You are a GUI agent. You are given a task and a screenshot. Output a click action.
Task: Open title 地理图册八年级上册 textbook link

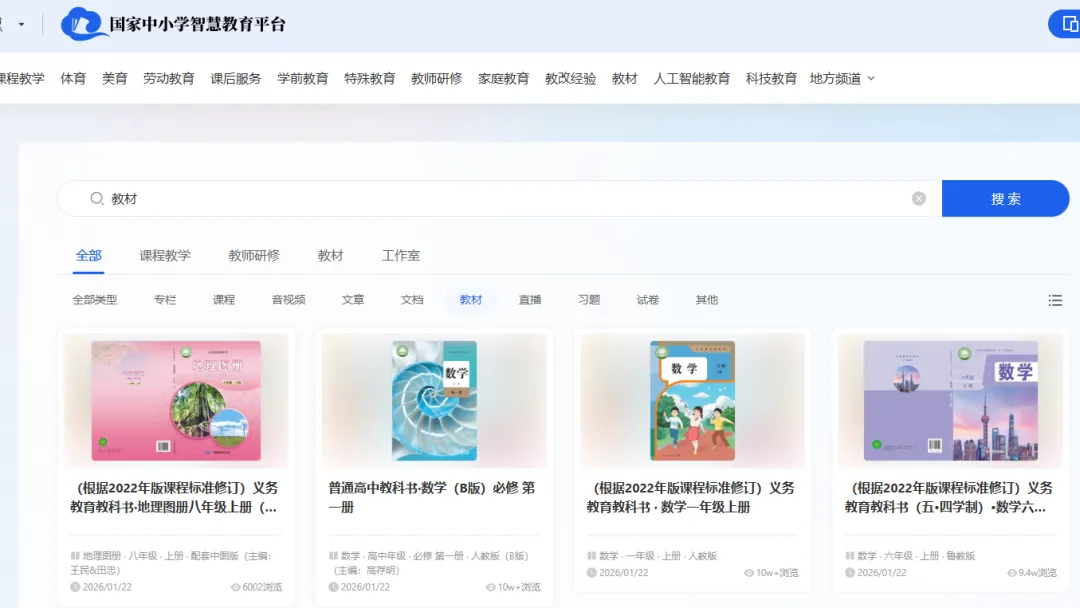174,497
